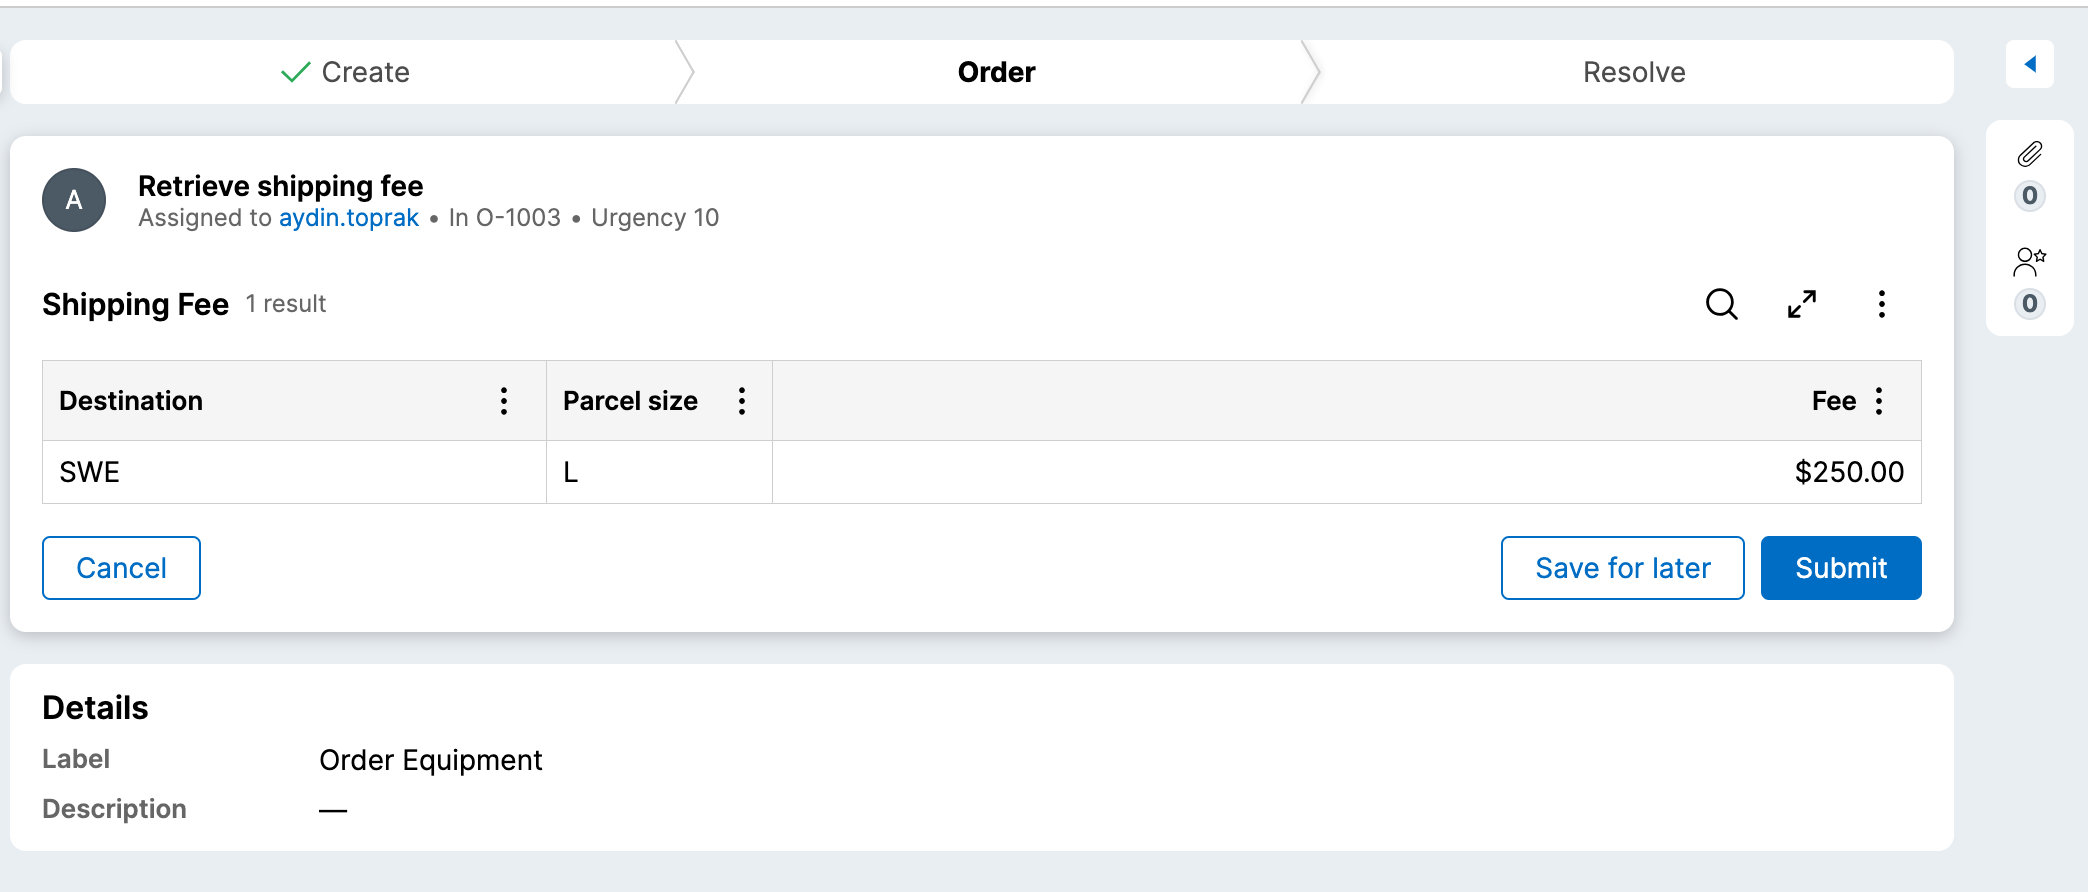Viewport: 2088px width, 892px height.
Task: Click the SWE destination cell
Action: coord(90,472)
